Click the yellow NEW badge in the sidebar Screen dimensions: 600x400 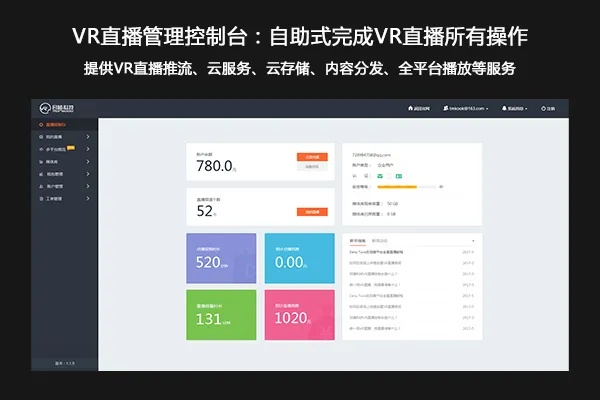(x=71, y=147)
